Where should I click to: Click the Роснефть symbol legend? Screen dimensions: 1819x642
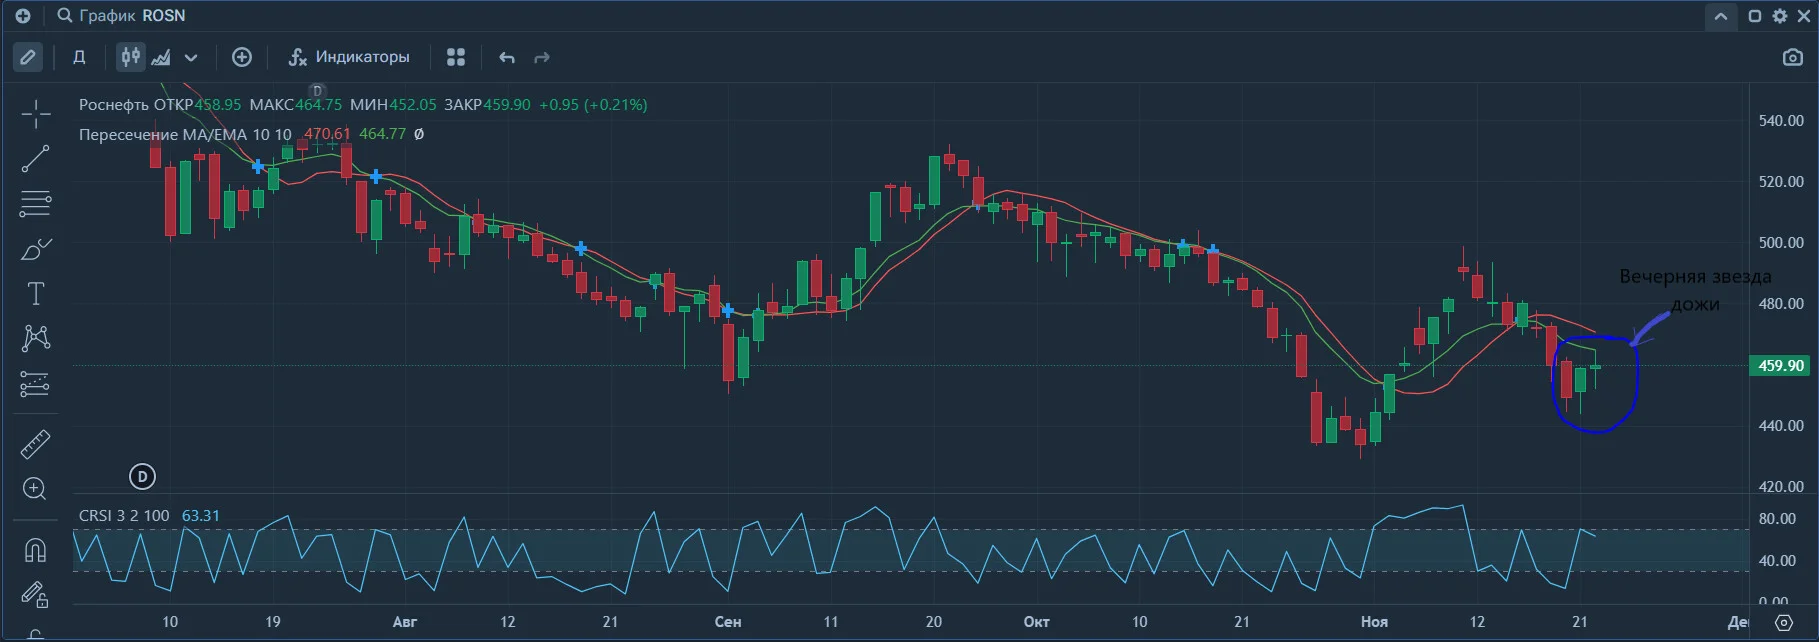click(x=114, y=105)
